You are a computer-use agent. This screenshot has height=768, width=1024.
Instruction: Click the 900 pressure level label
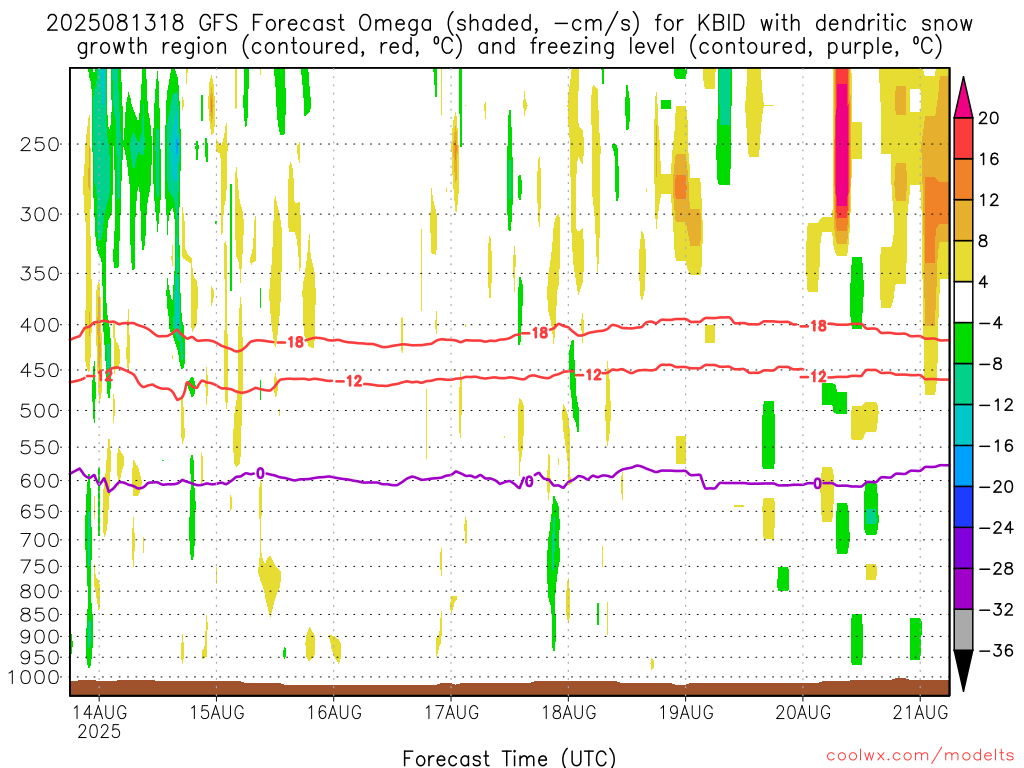click(x=40, y=637)
